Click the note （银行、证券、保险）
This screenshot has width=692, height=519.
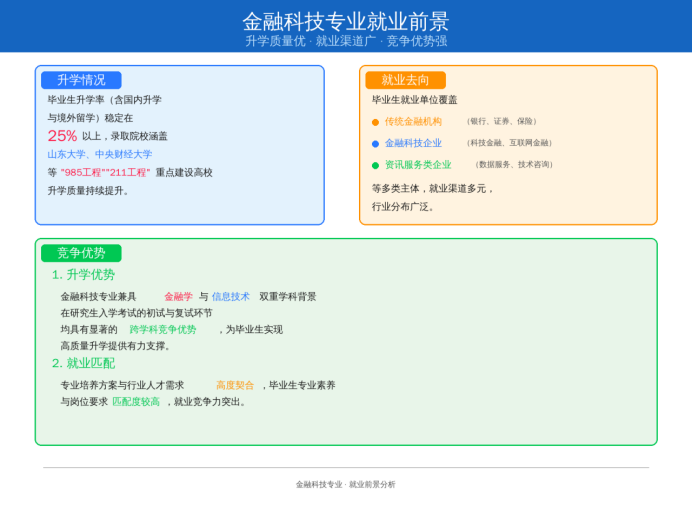point(502,121)
